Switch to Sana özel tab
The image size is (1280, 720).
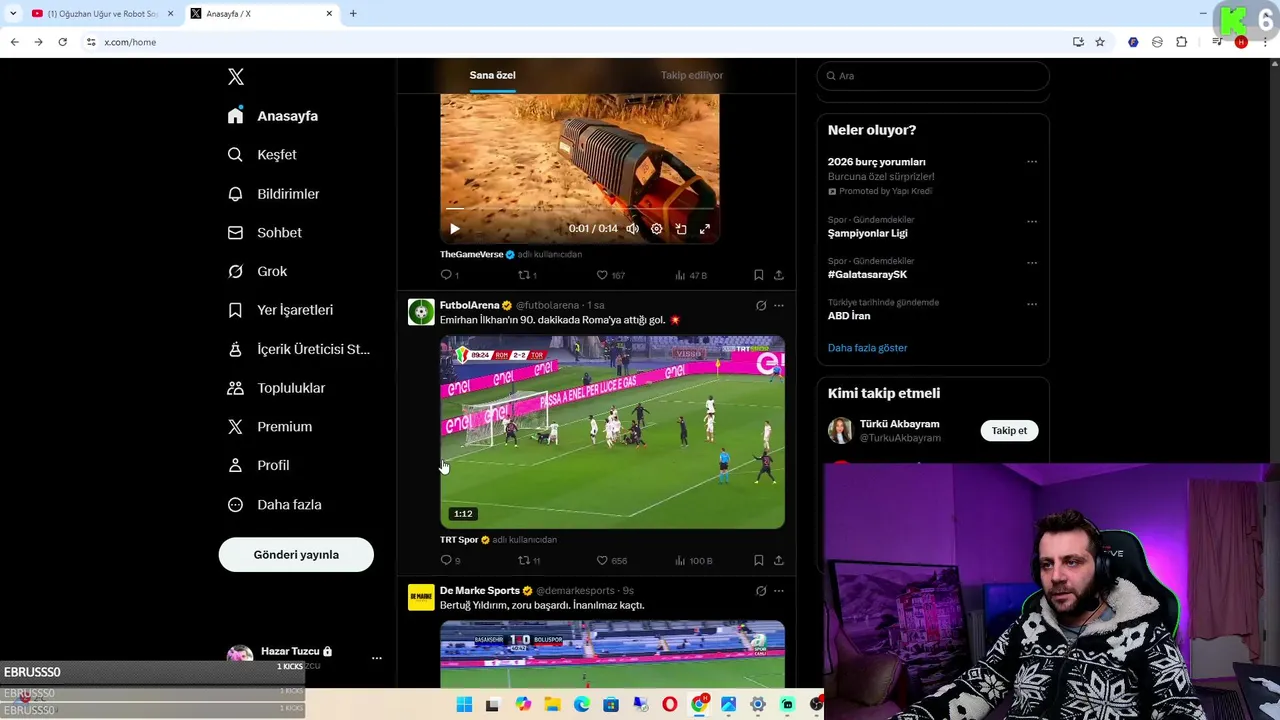tap(493, 75)
